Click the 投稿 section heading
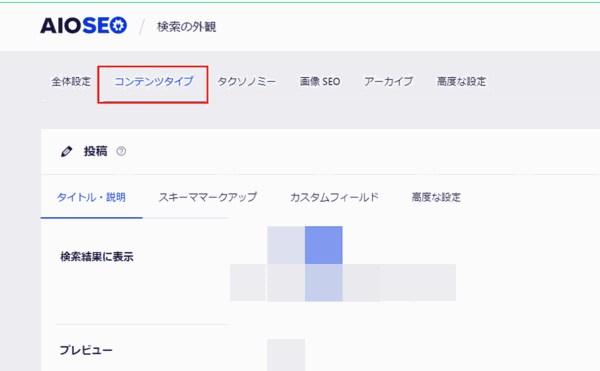Viewport: 600px width, 371px height. pyautogui.click(x=96, y=151)
